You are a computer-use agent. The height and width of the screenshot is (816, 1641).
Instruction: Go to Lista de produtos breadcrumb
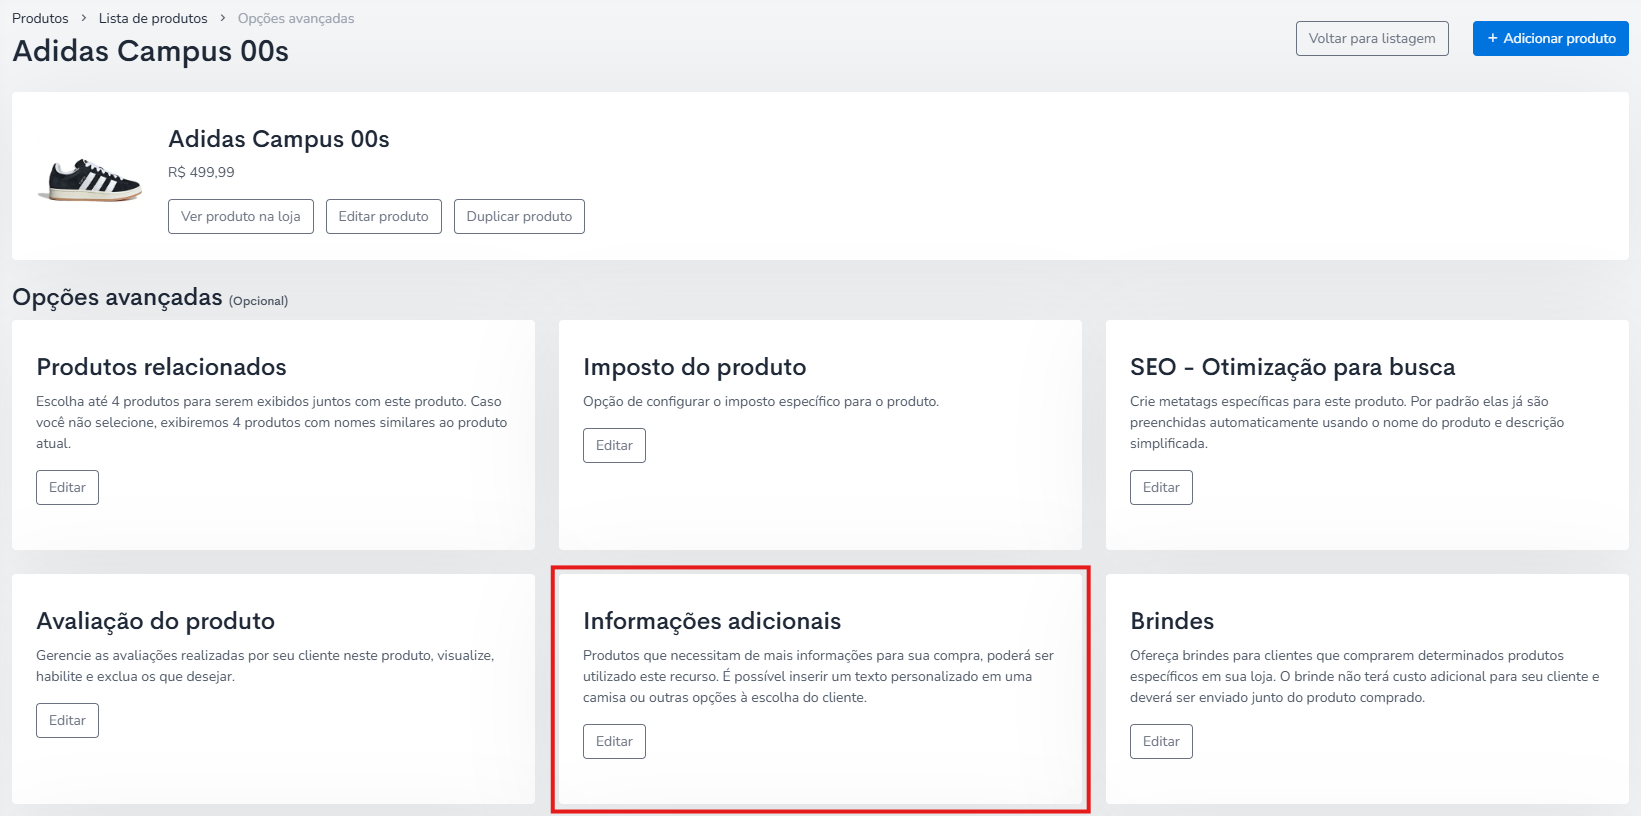(153, 18)
